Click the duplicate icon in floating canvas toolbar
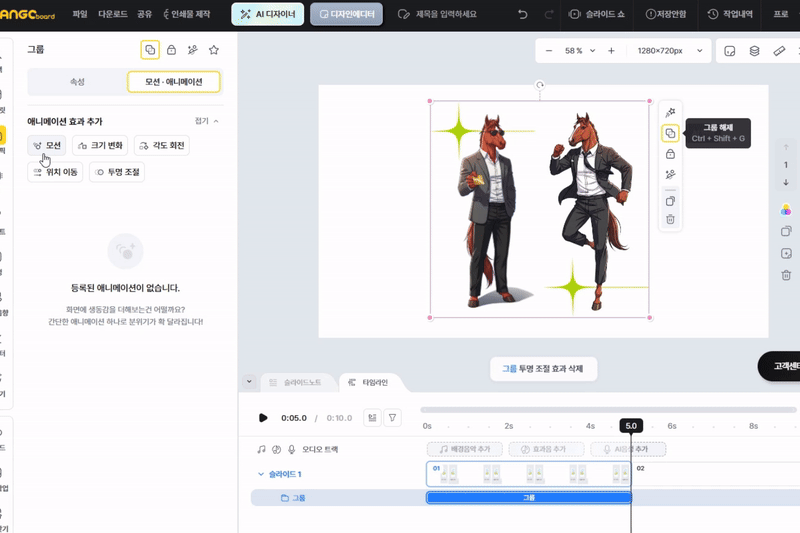 click(670, 201)
